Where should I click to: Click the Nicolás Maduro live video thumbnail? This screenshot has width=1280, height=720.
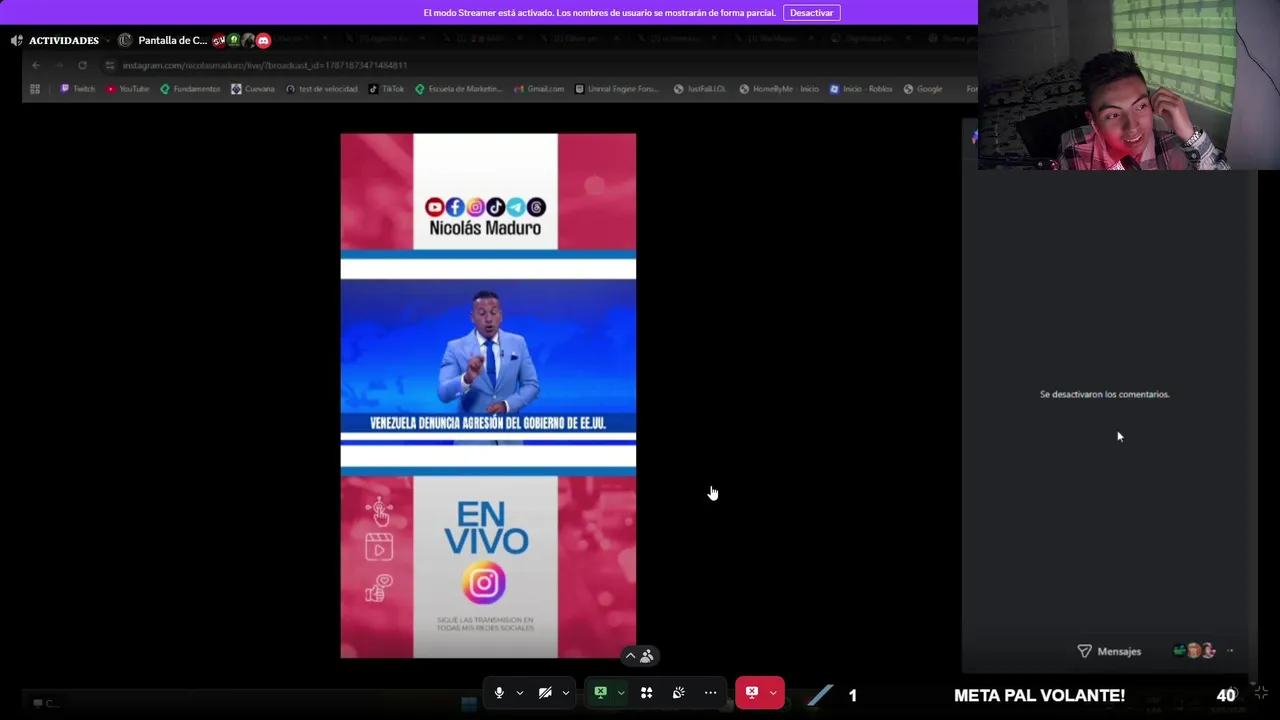[488, 396]
